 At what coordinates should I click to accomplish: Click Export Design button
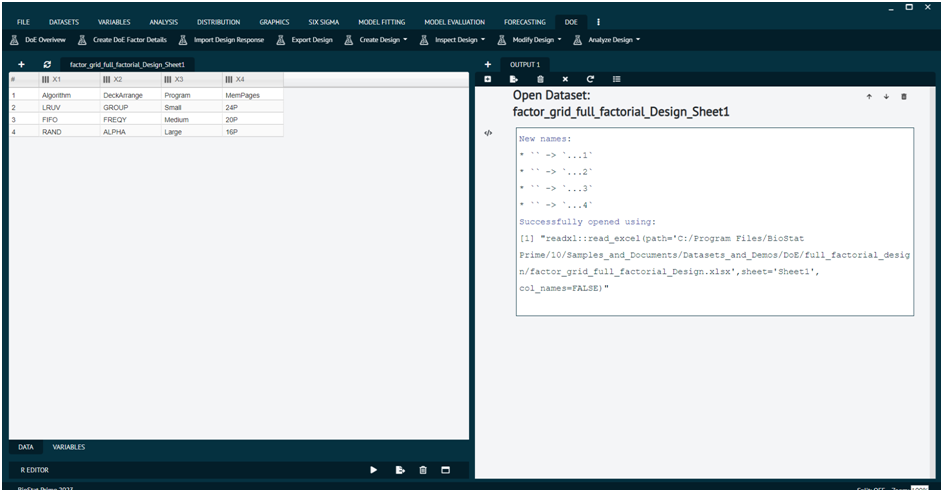(304, 40)
